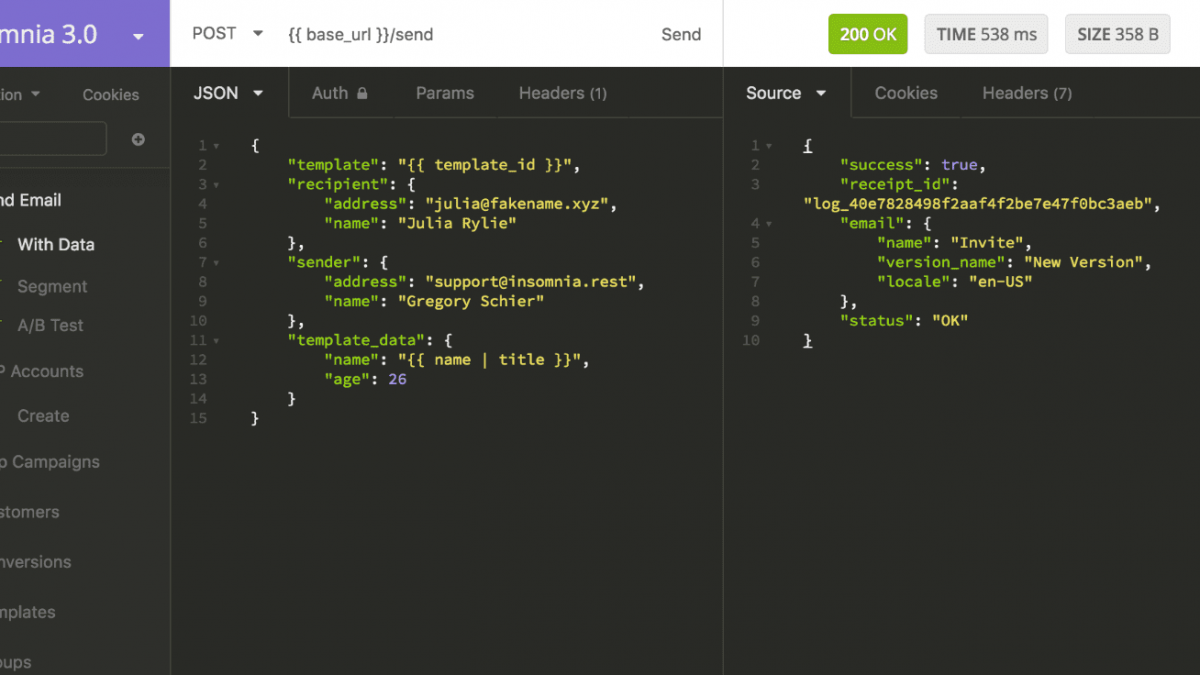The height and width of the screenshot is (675, 1200).
Task: Open the Source preview mode dropdown
Action: 786,93
